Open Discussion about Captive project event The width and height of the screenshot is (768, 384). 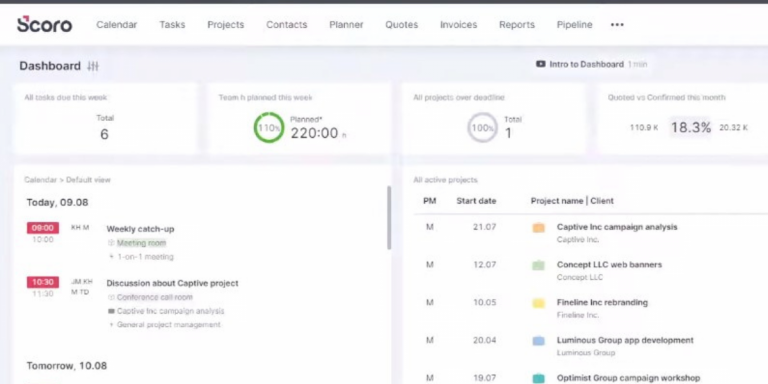(x=172, y=283)
